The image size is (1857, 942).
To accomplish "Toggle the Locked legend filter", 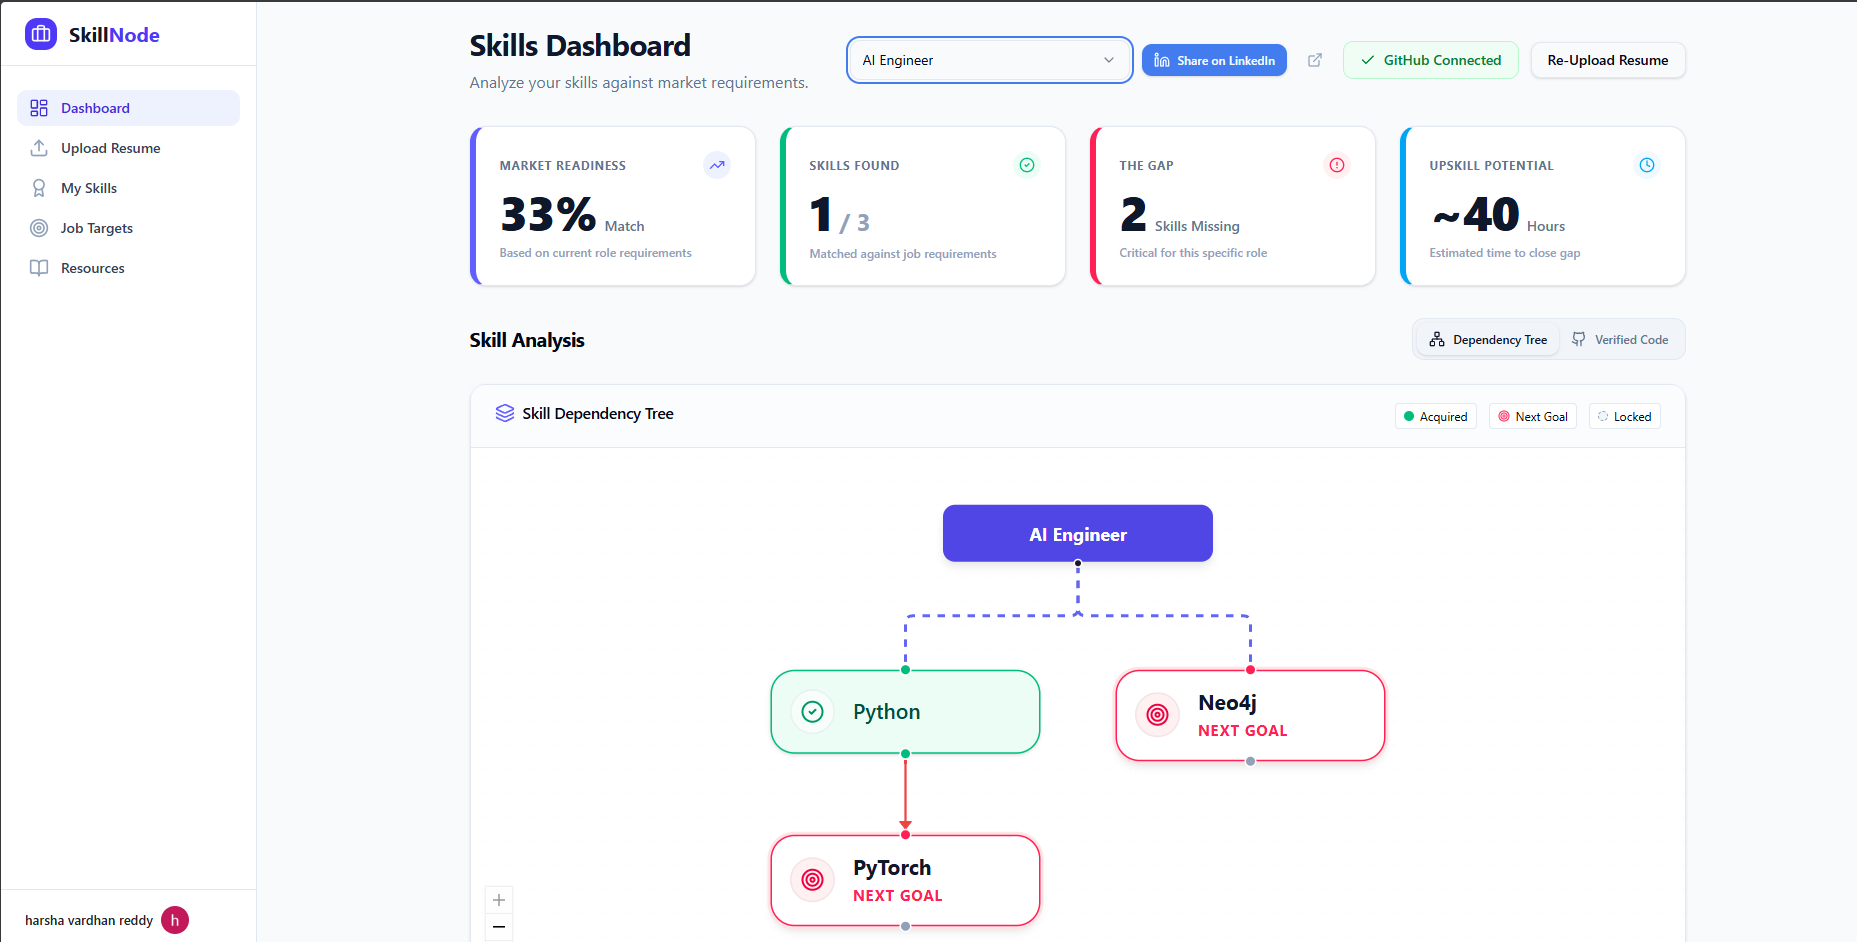I will pyautogui.click(x=1624, y=415).
